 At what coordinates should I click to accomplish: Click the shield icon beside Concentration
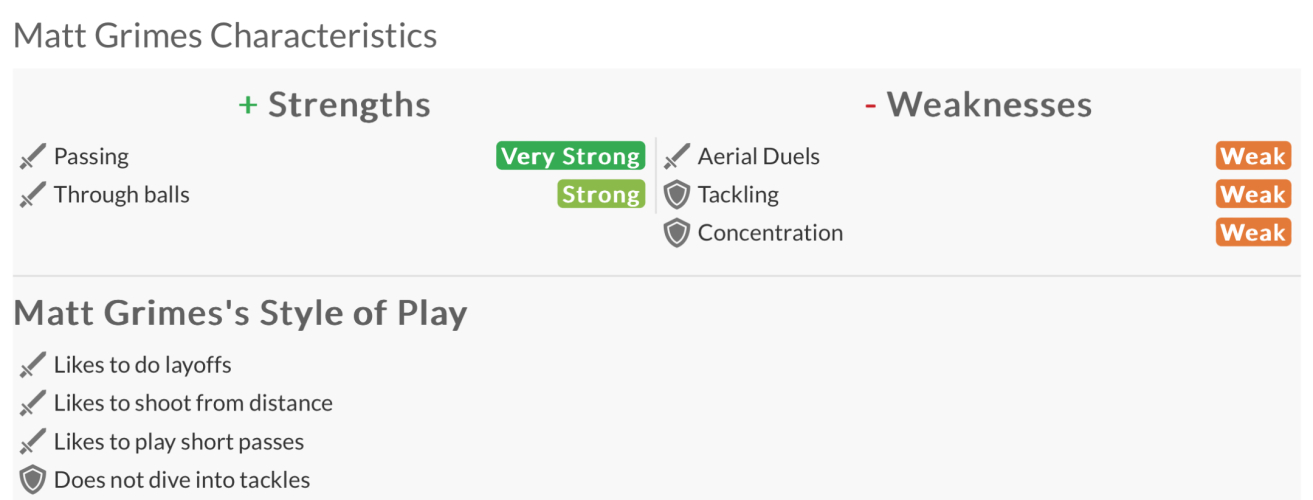tap(677, 233)
